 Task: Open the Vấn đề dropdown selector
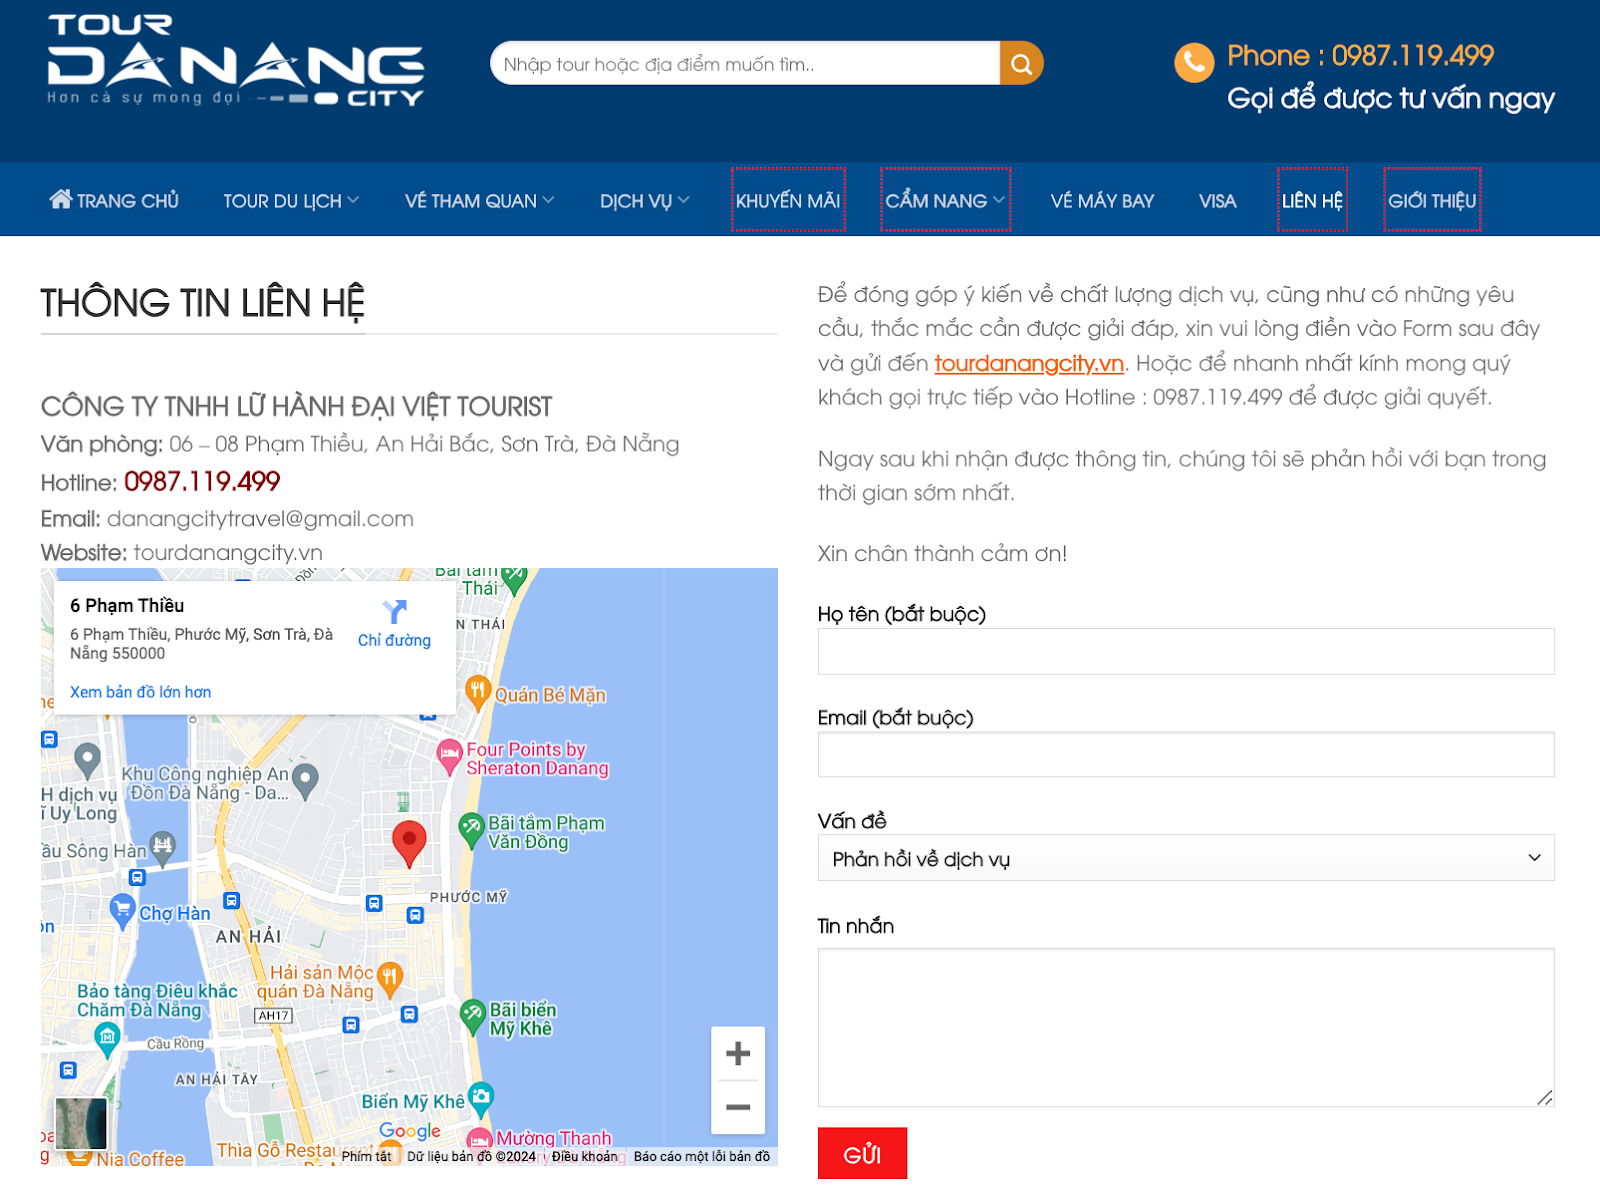1186,858
